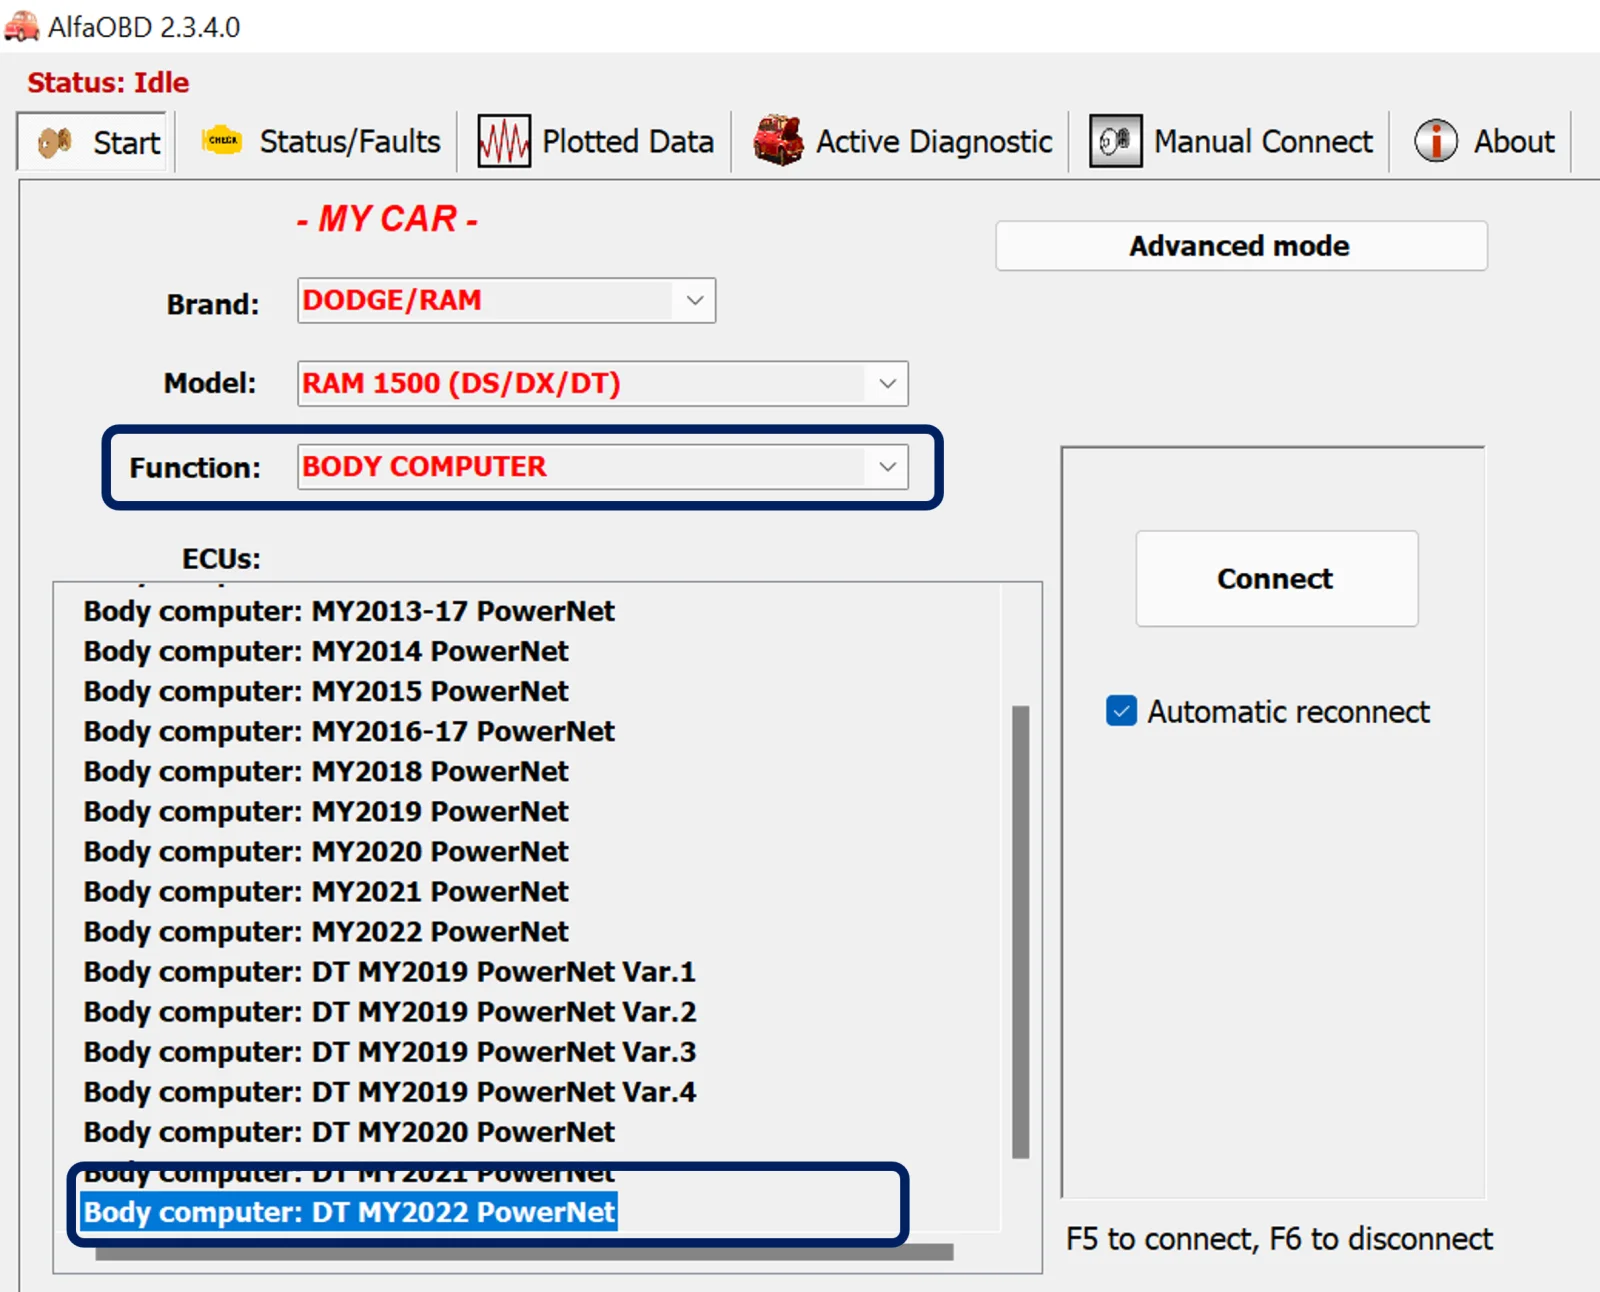This screenshot has height=1292, width=1600.
Task: Click the key icon on Start tab
Action: click(54, 142)
